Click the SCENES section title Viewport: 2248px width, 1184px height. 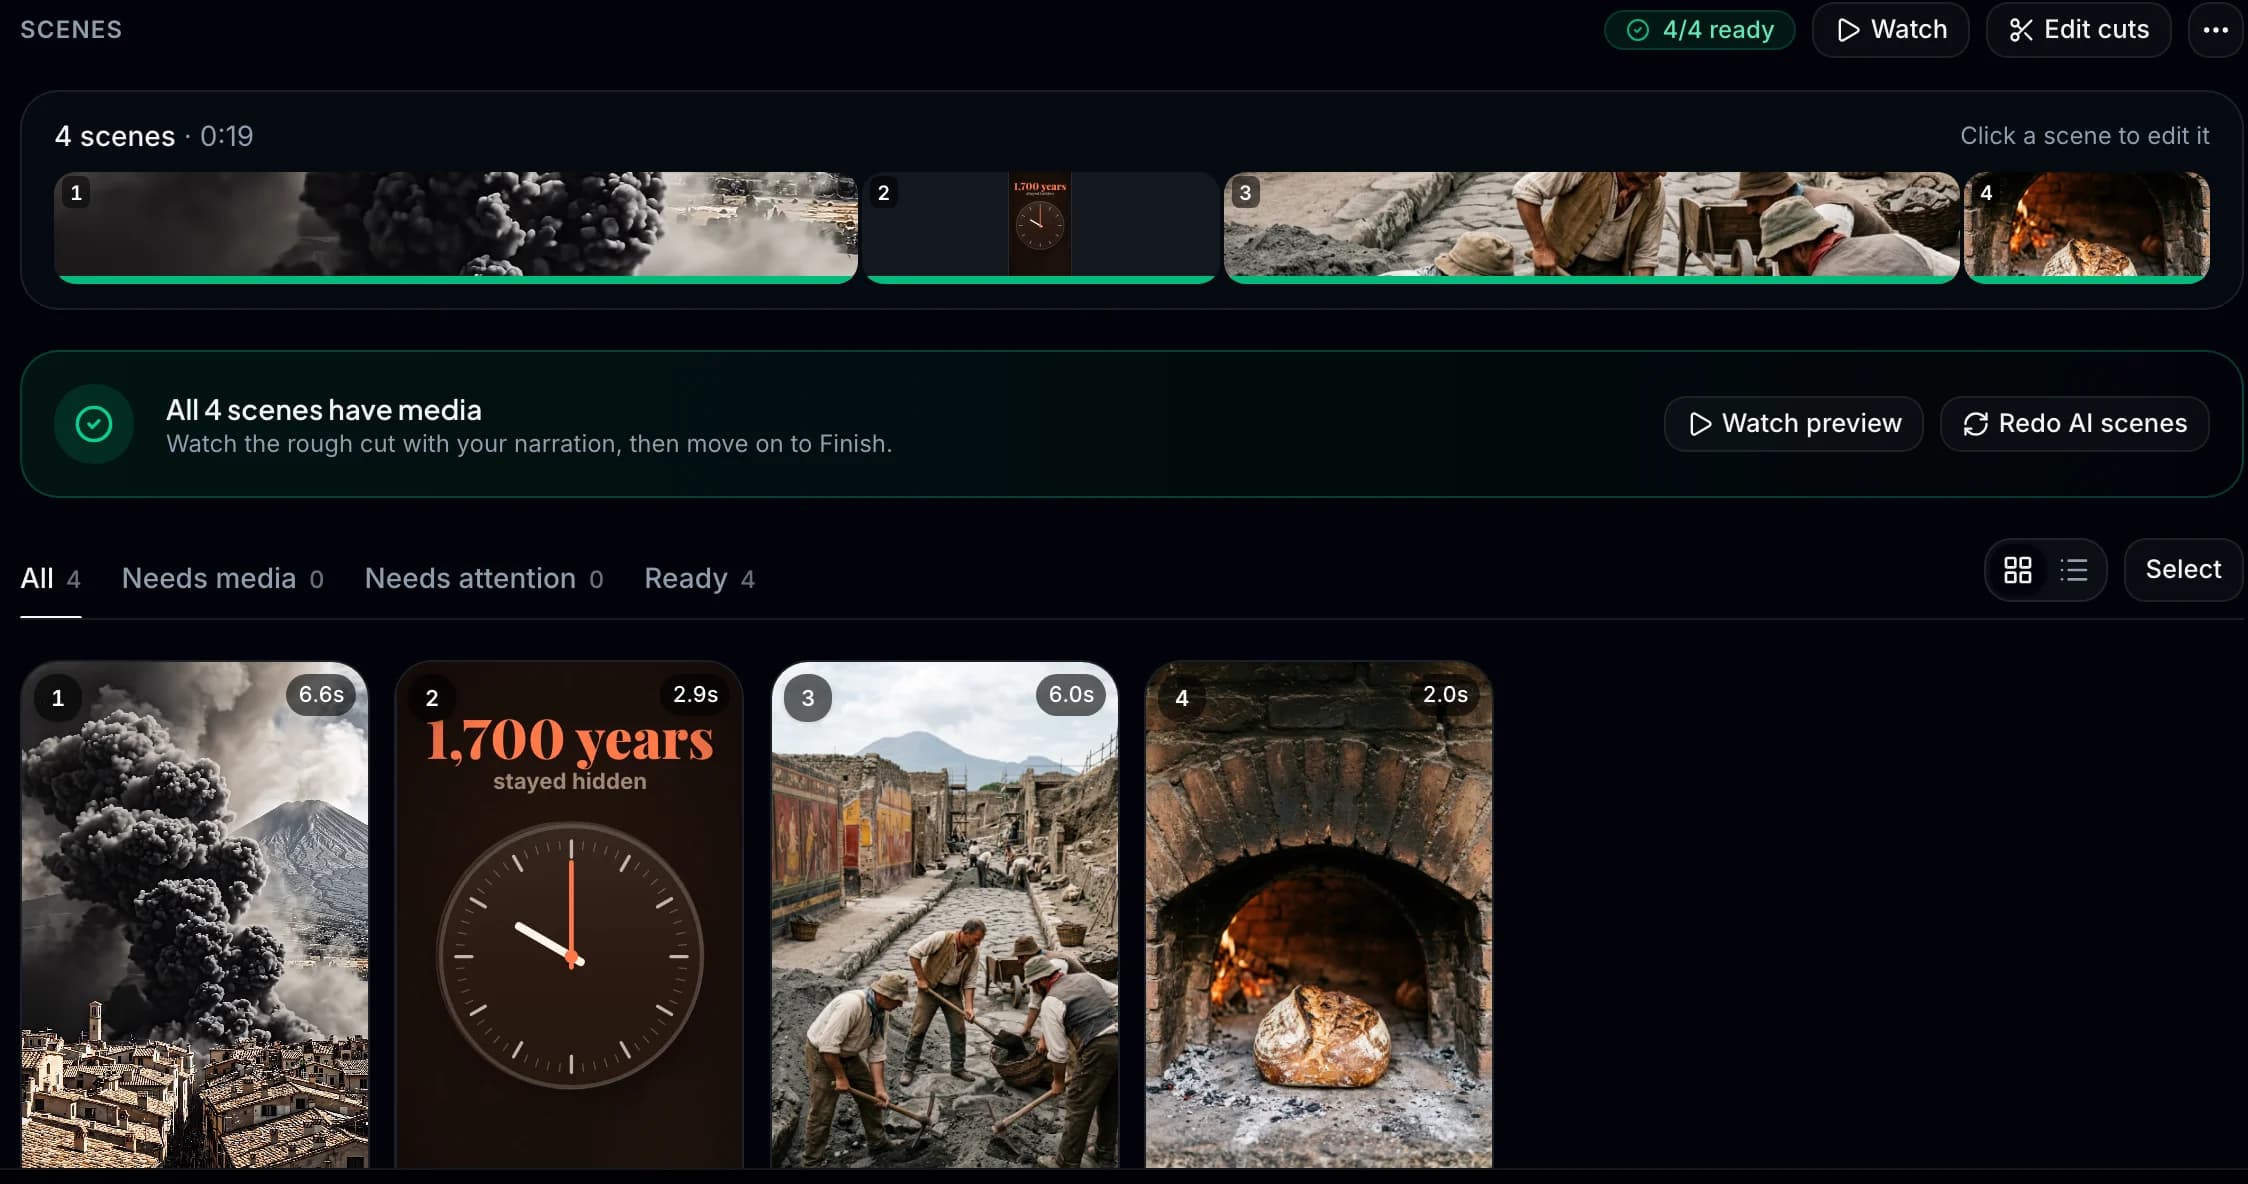tap(71, 30)
